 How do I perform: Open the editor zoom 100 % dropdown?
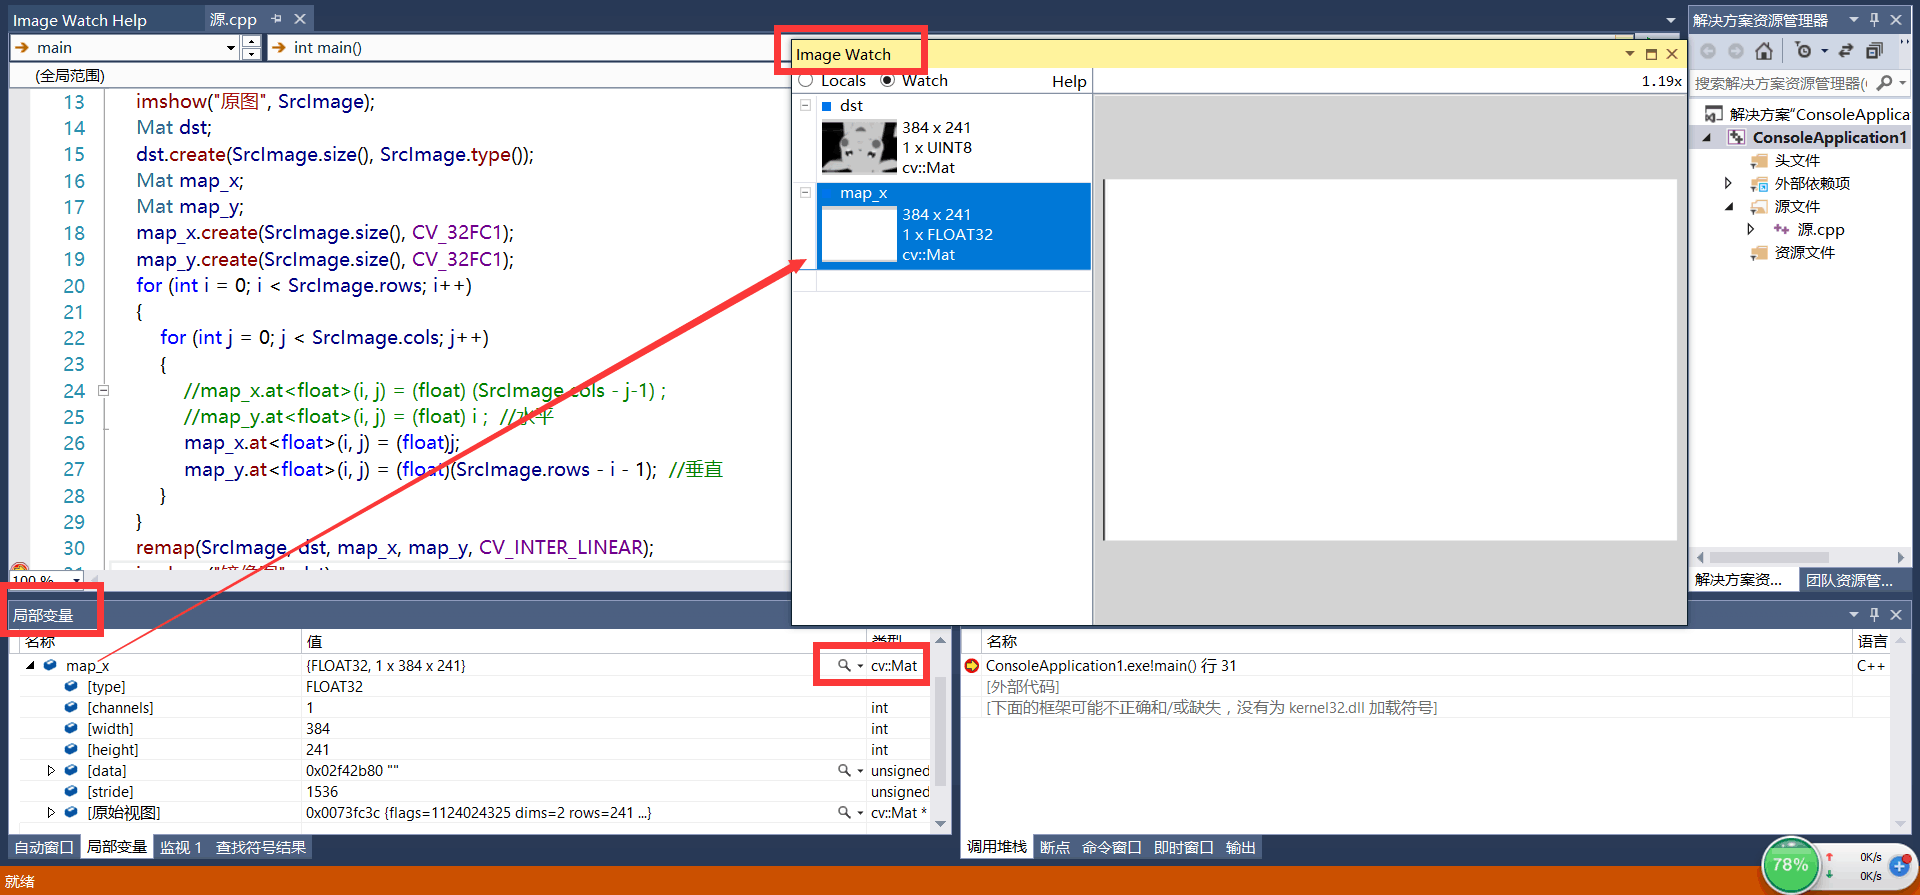(x=76, y=580)
